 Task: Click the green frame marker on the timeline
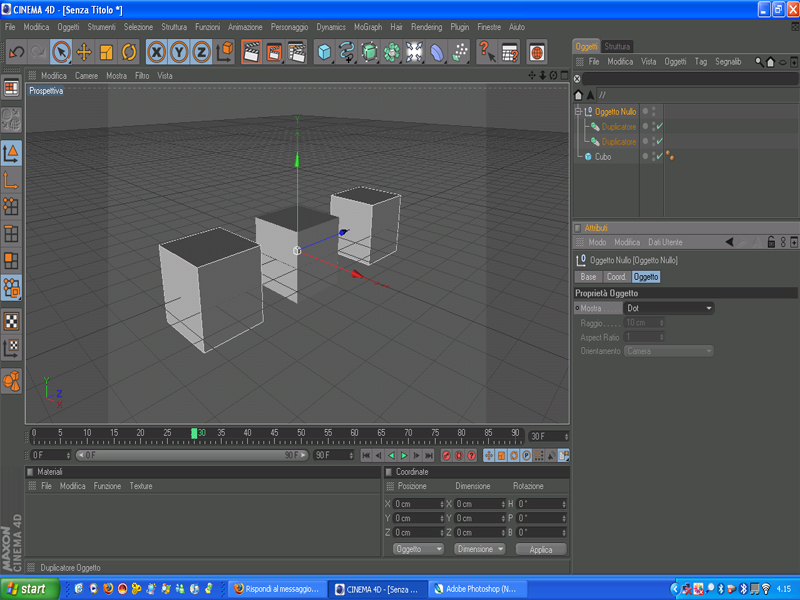click(x=195, y=433)
